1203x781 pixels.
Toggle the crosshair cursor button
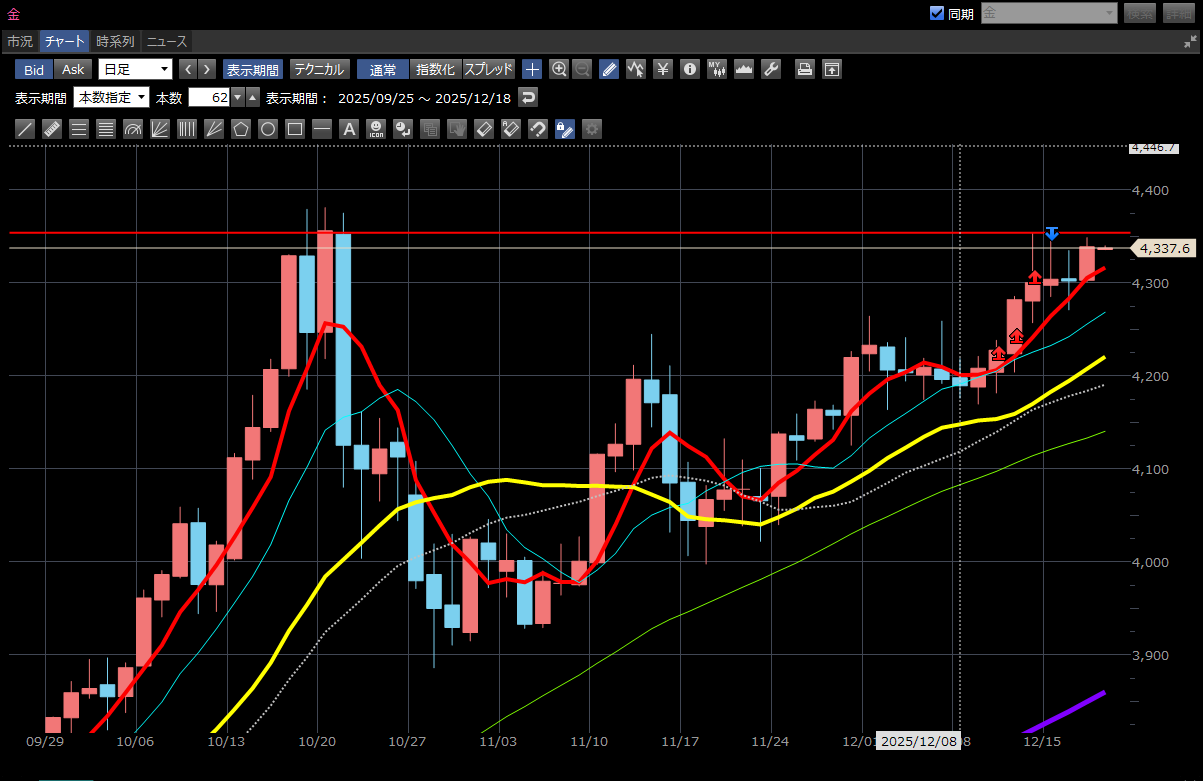532,69
